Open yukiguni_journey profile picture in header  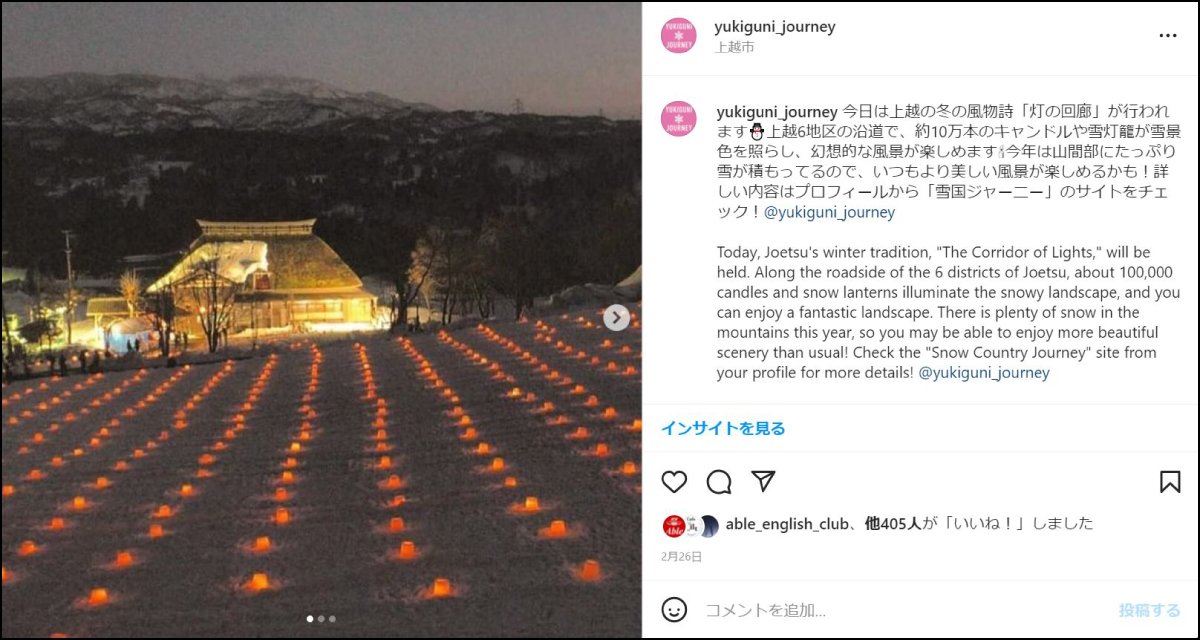(x=678, y=36)
